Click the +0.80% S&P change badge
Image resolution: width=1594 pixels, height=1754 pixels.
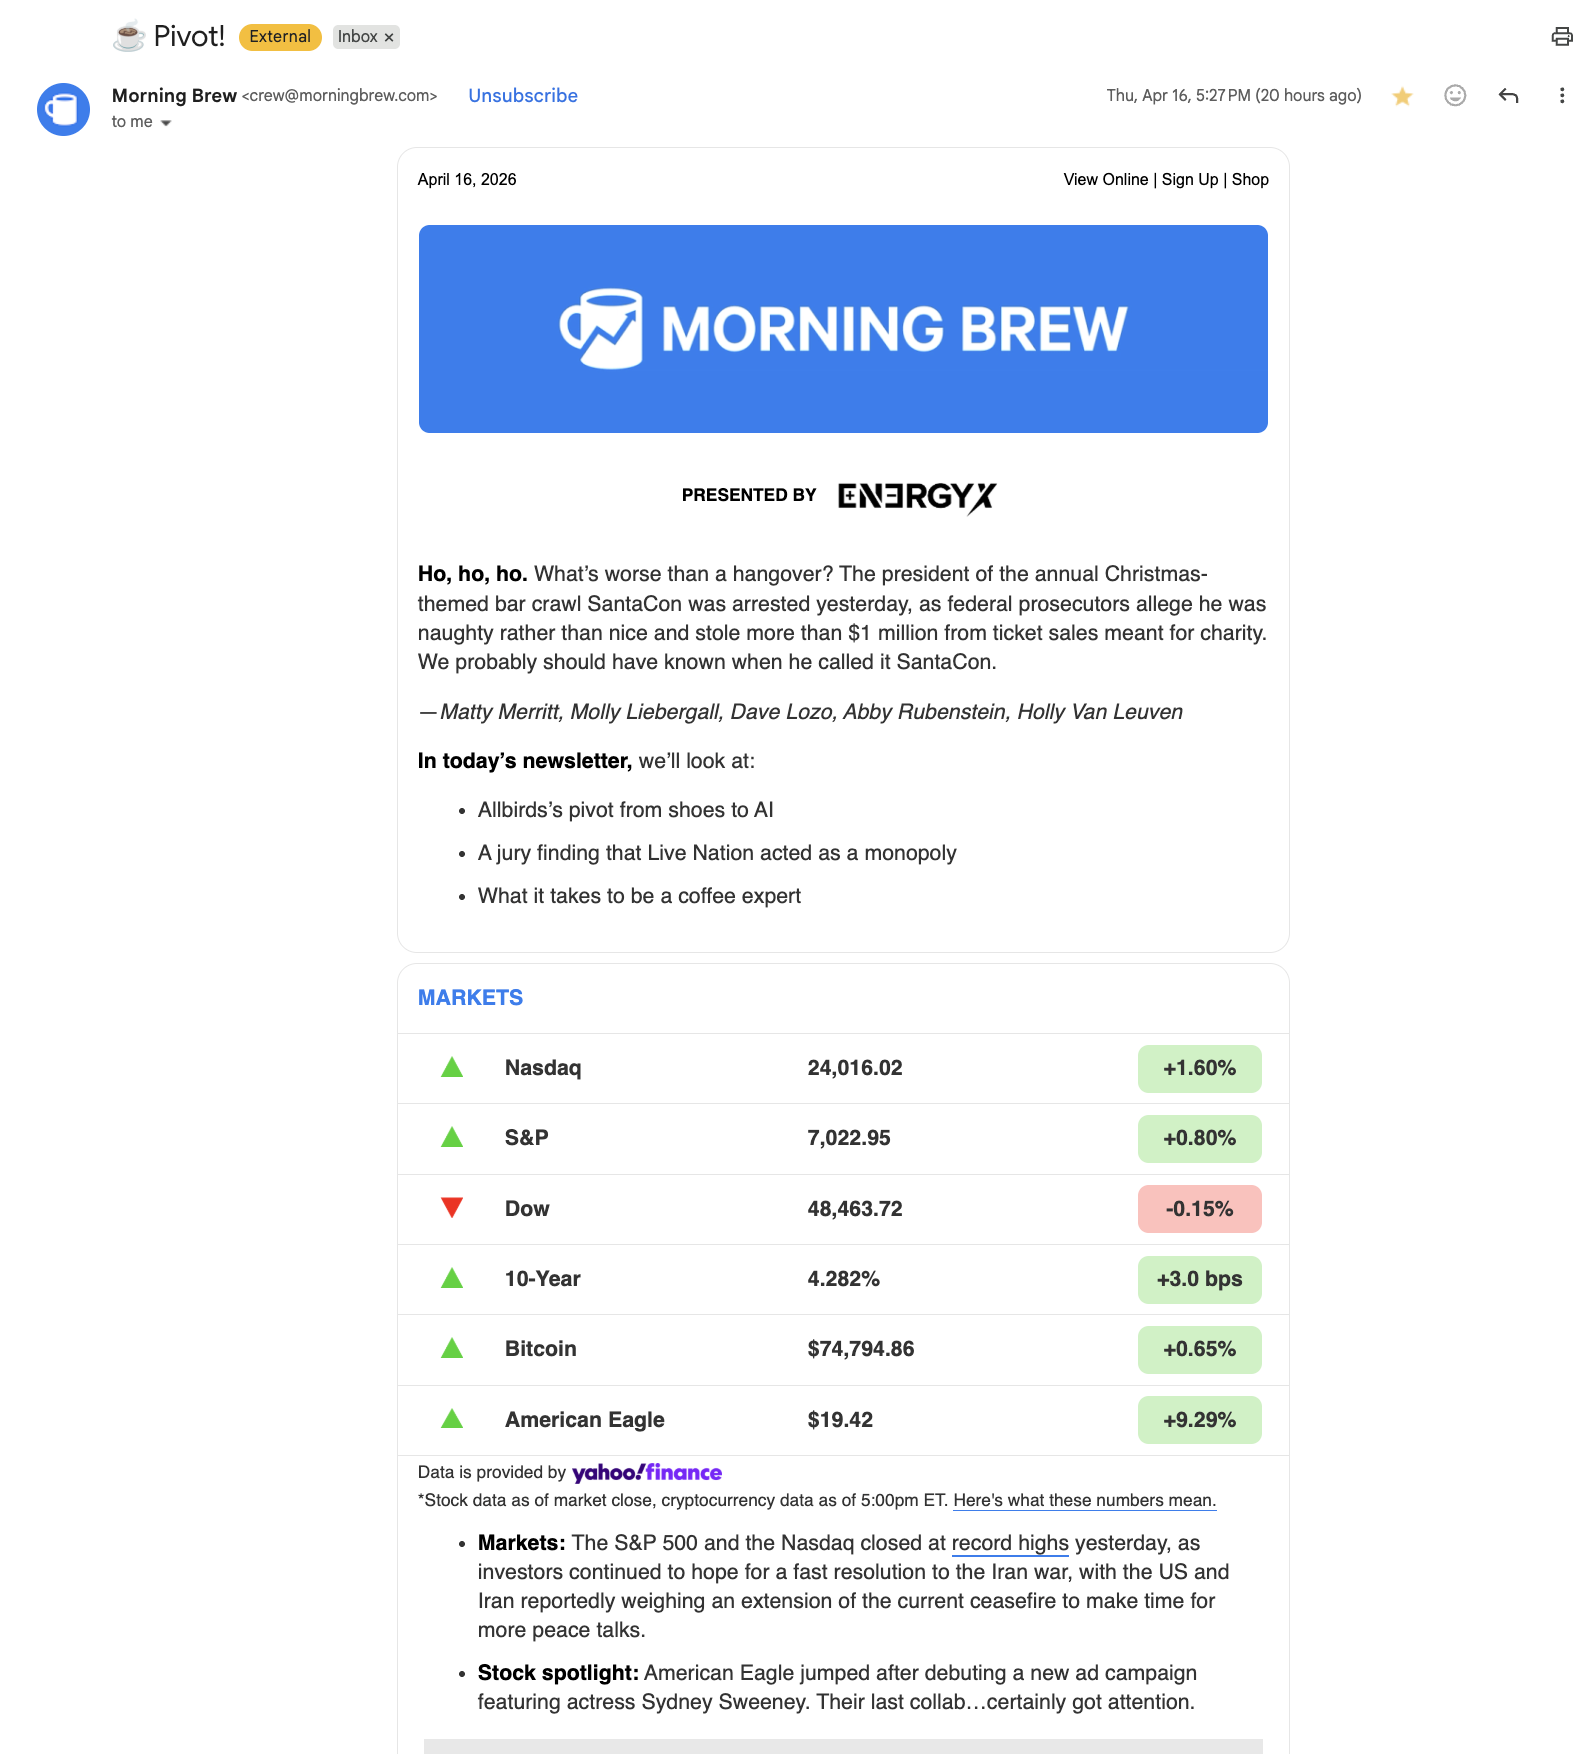1199,1139
